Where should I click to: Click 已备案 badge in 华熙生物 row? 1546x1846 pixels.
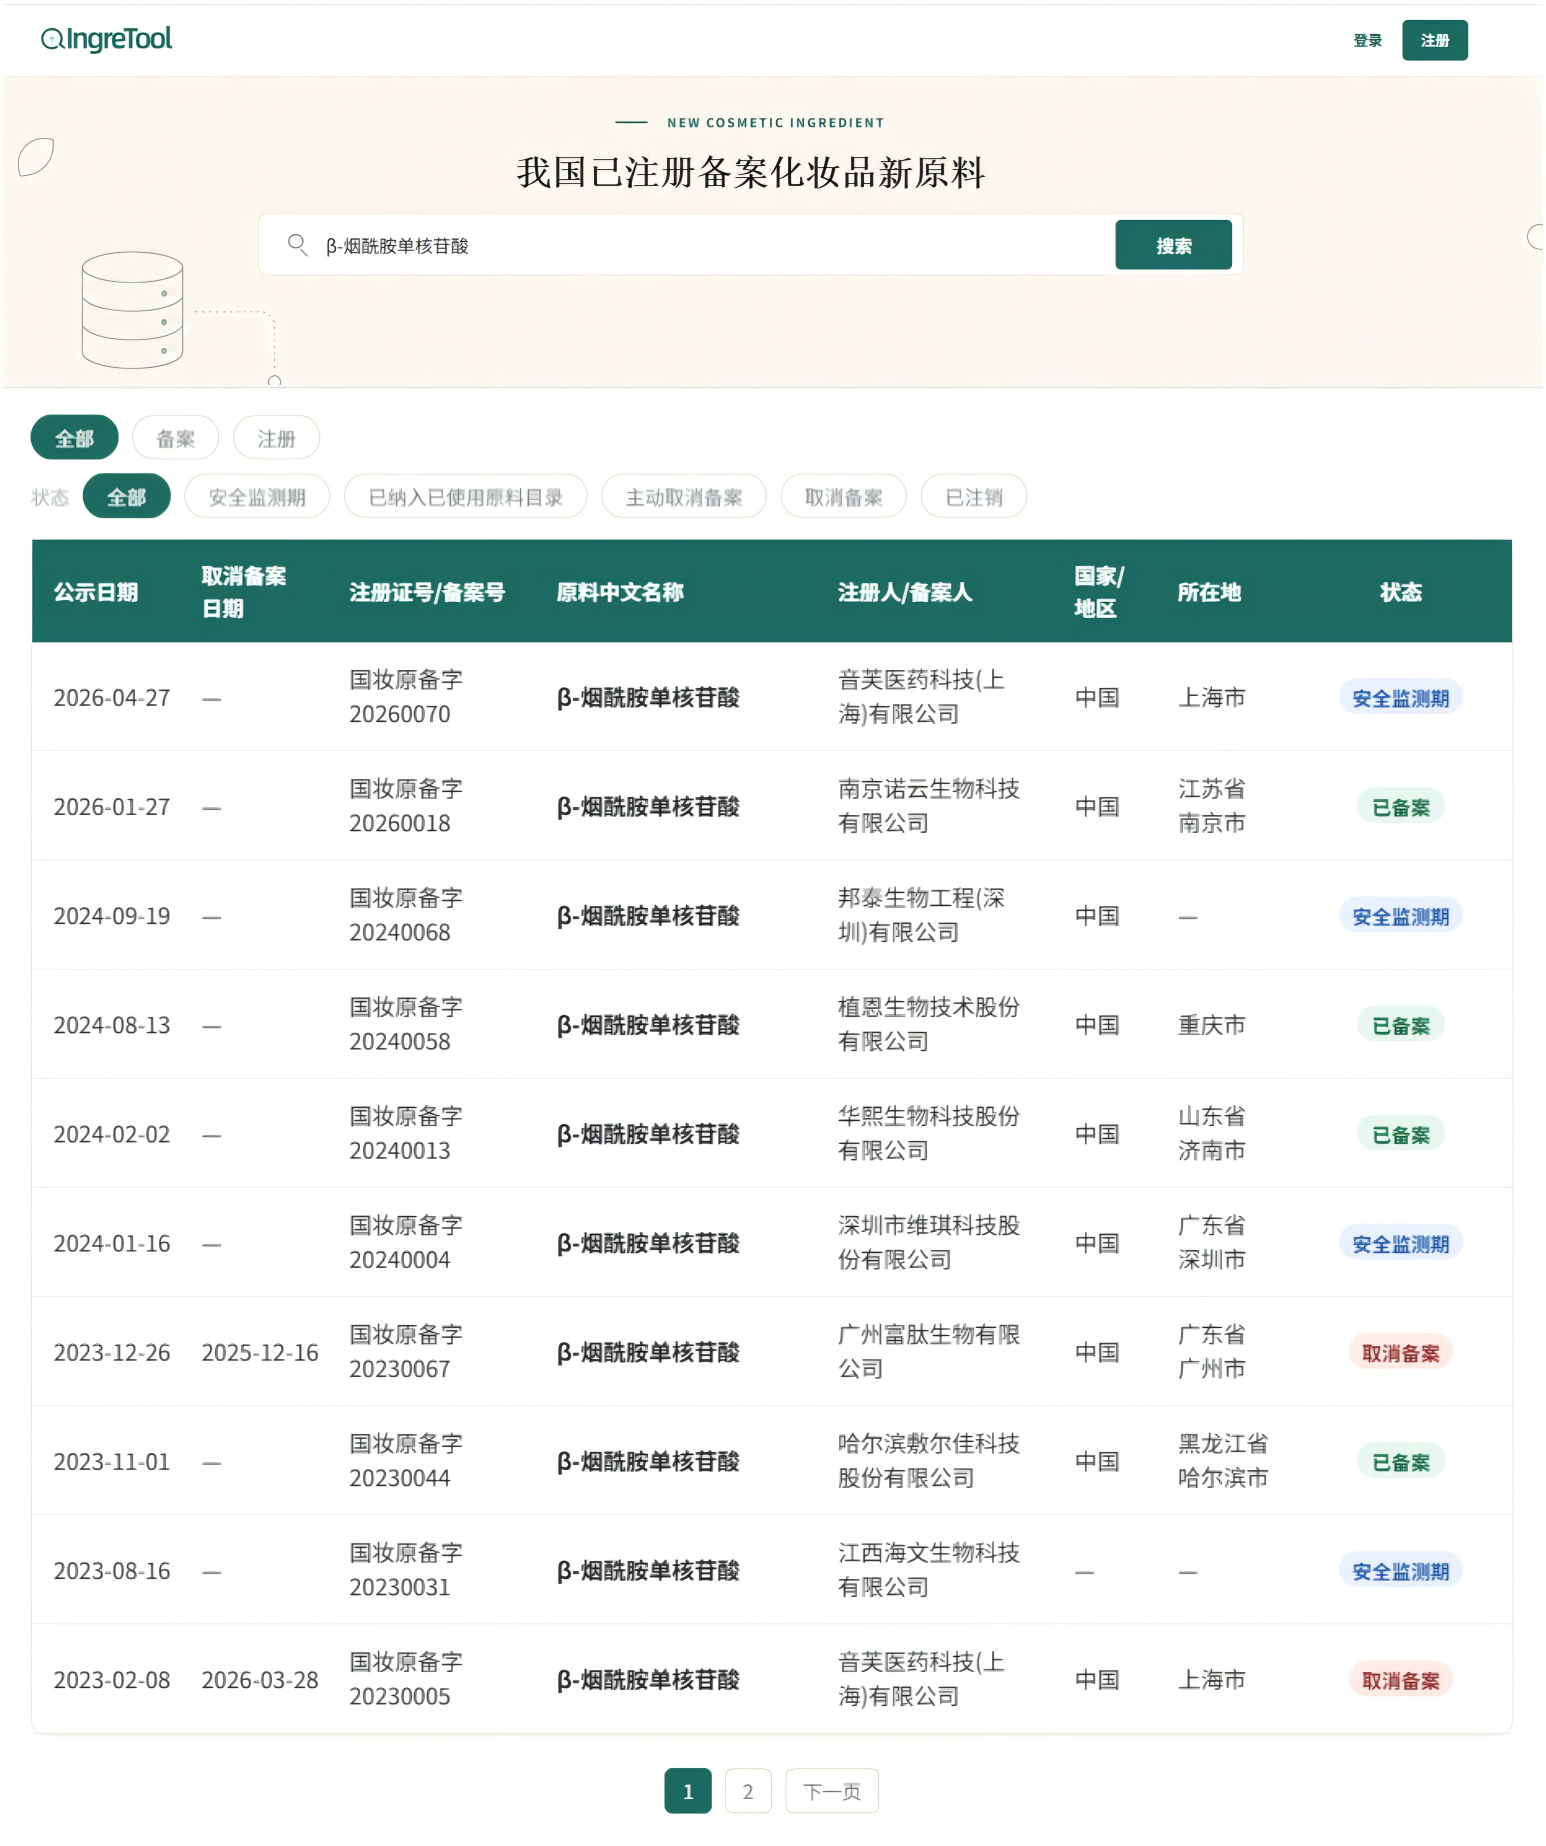point(1400,1134)
